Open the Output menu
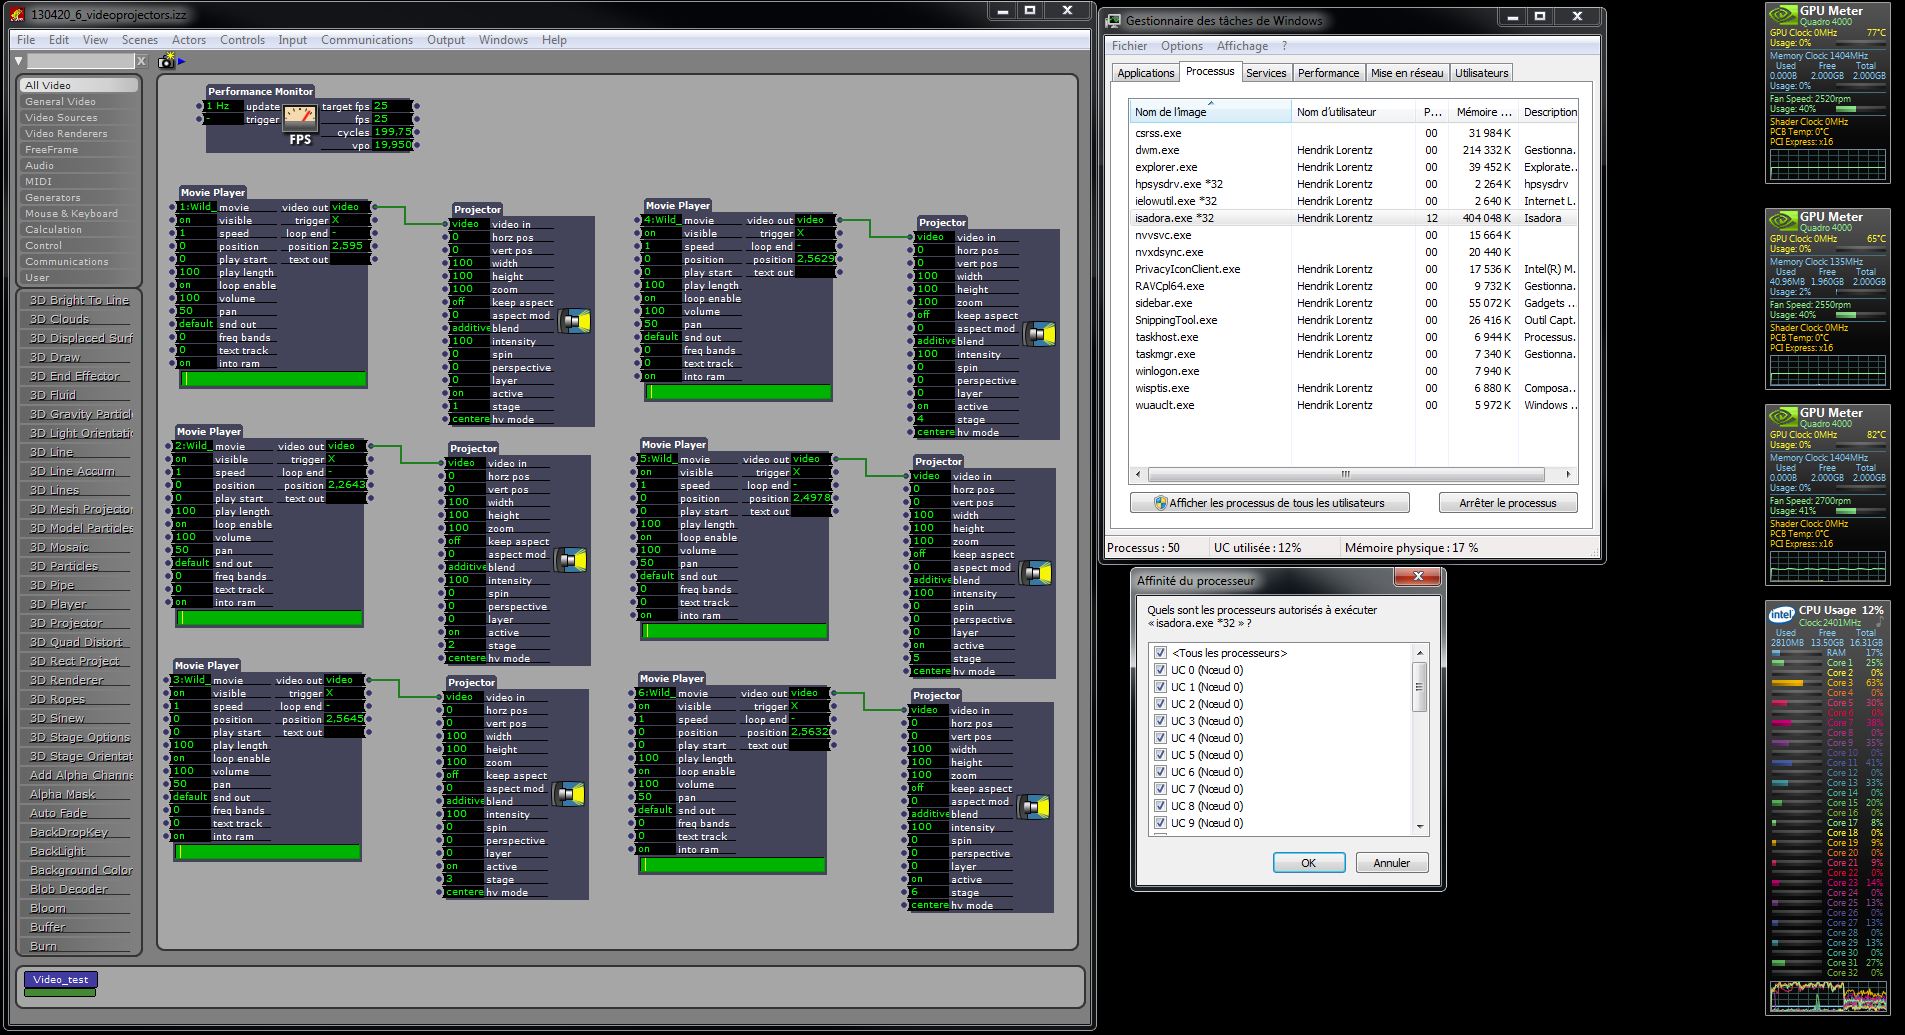The height and width of the screenshot is (1035, 1905). [x=446, y=40]
